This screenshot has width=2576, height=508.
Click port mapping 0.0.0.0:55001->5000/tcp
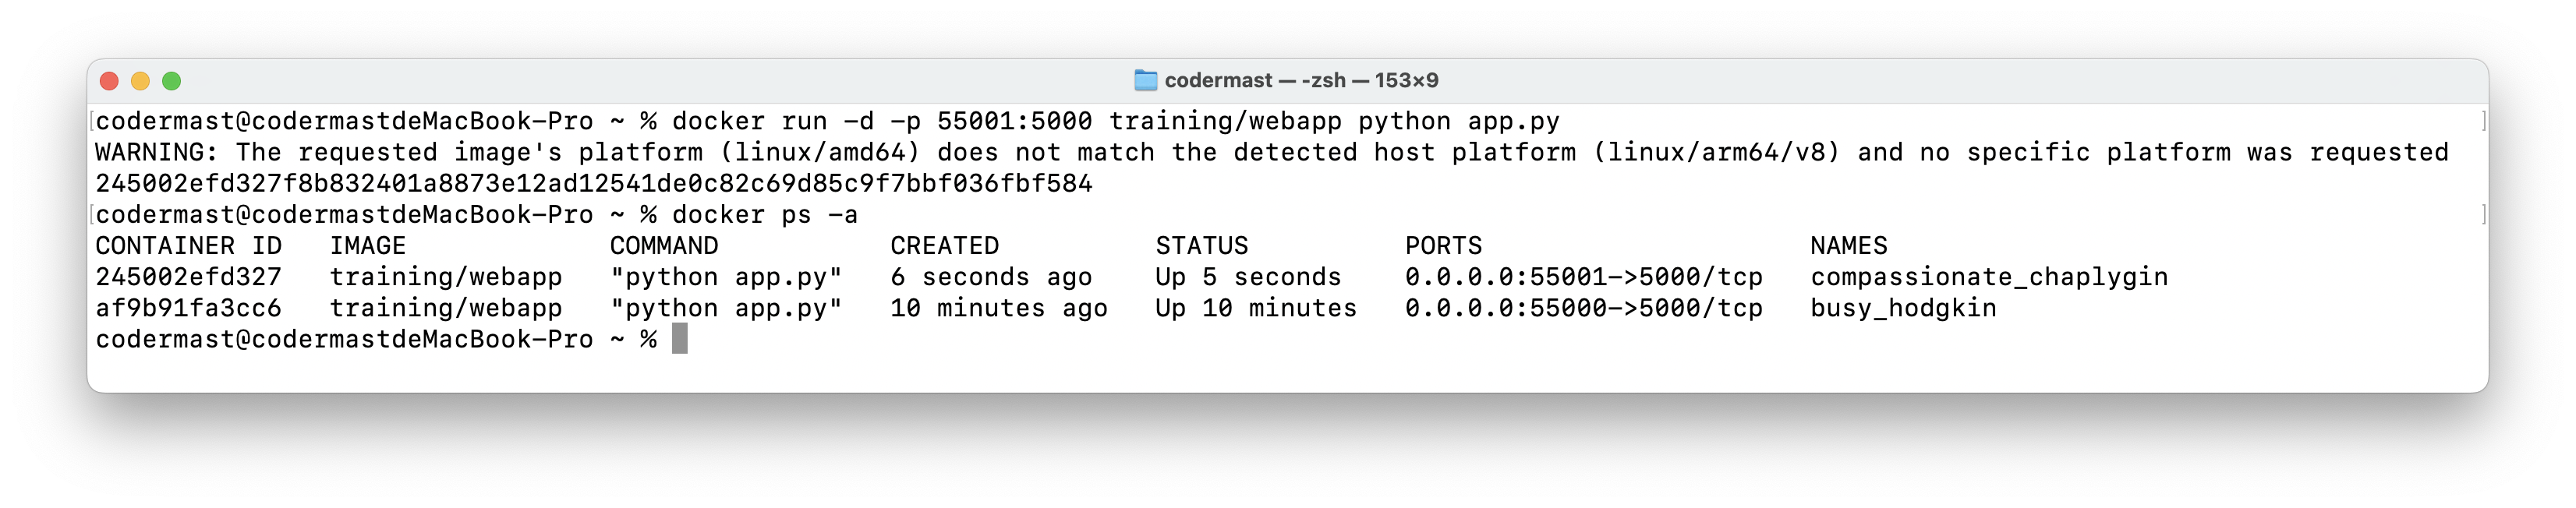1584,277
